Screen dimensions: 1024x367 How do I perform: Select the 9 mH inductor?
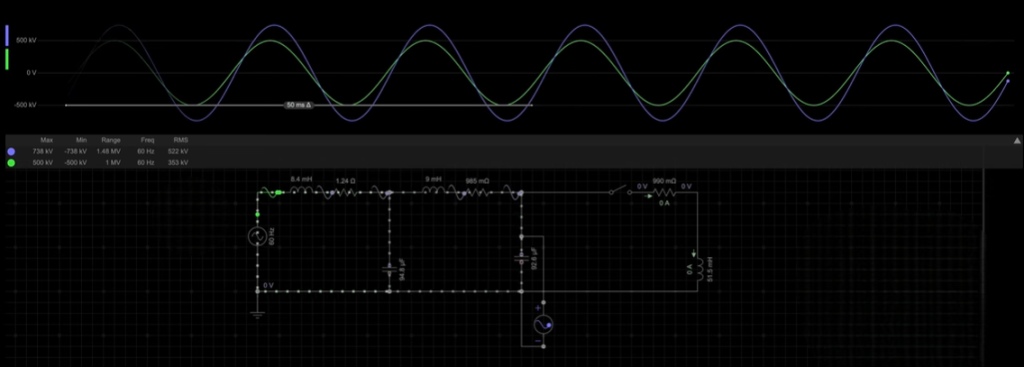click(435, 191)
